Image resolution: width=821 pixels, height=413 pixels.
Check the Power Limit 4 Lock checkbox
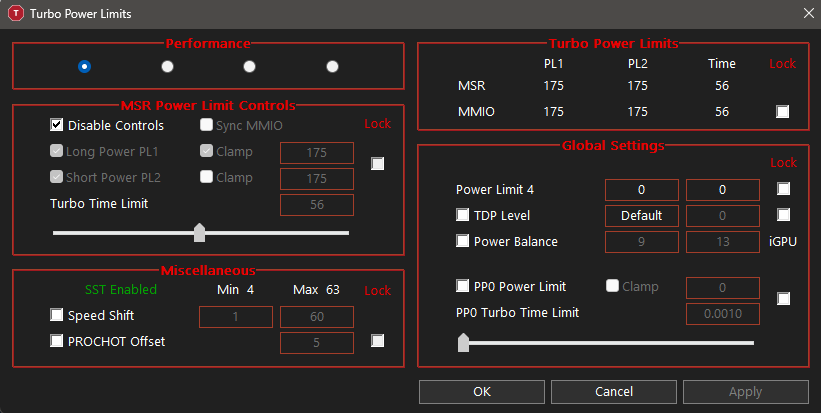[x=784, y=188]
